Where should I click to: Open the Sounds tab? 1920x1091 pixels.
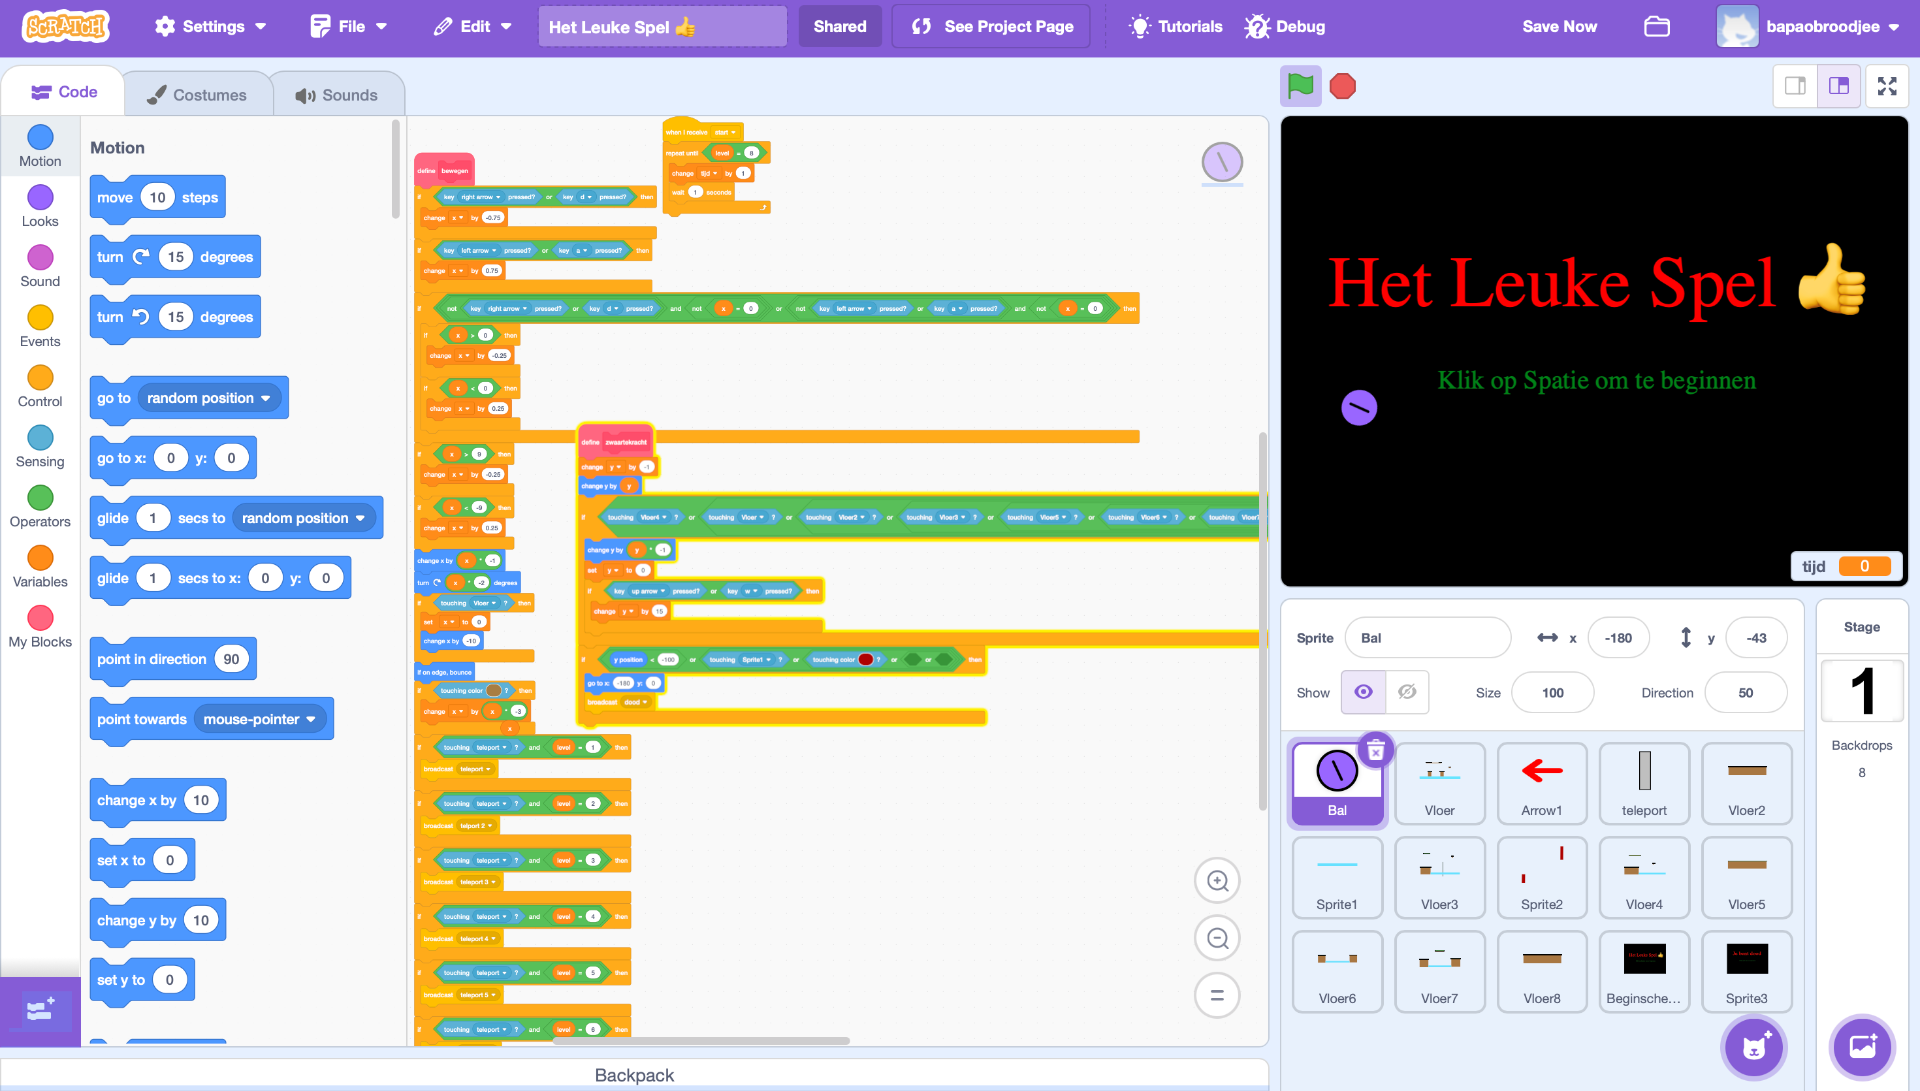click(x=337, y=95)
